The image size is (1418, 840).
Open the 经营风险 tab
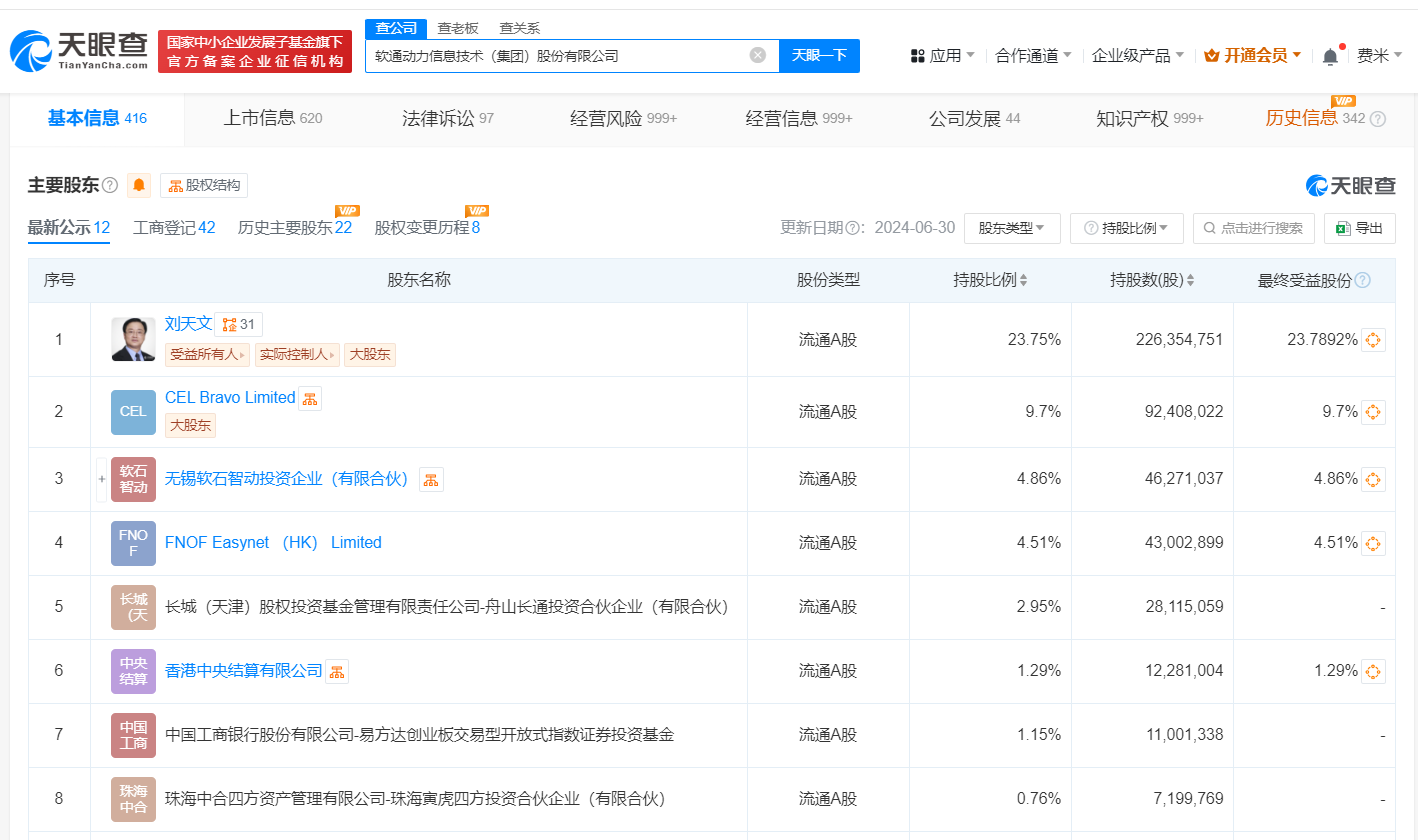624,119
